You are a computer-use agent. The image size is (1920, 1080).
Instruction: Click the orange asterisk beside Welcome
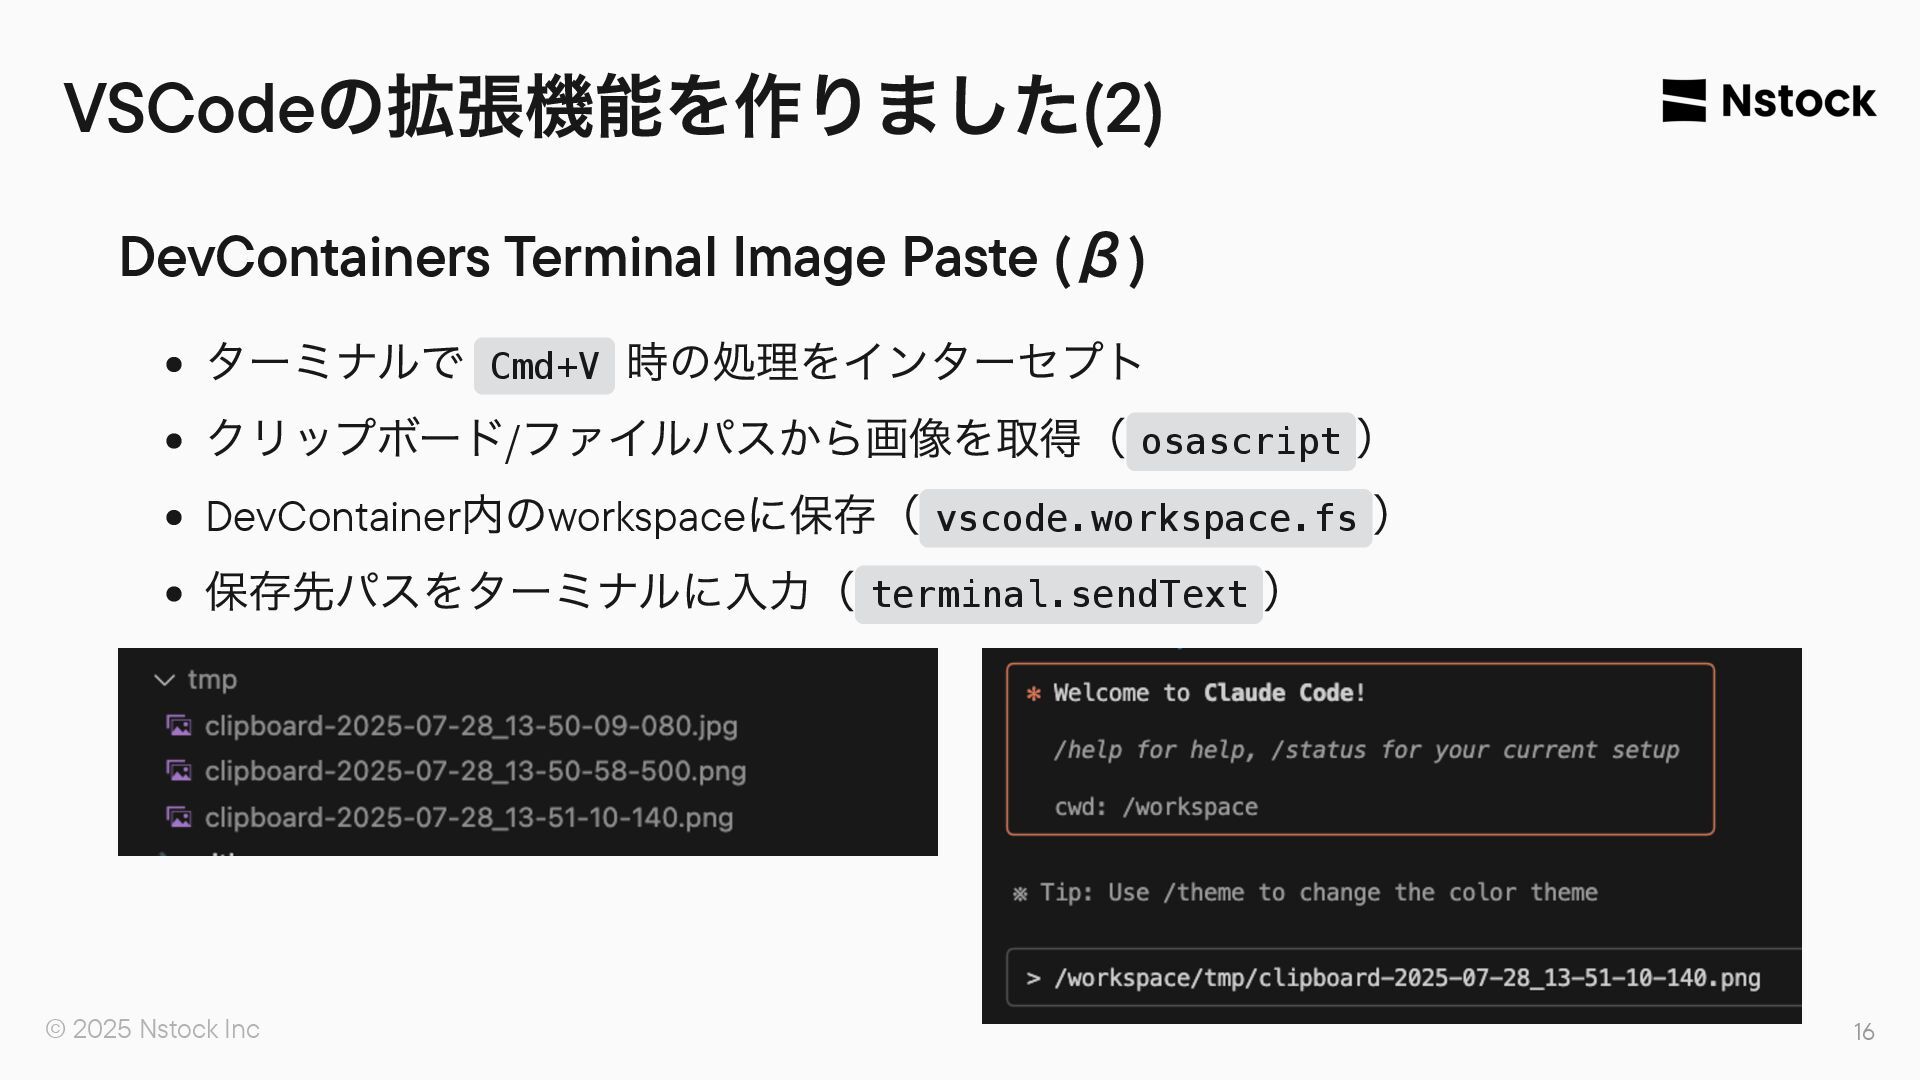pos(1034,693)
